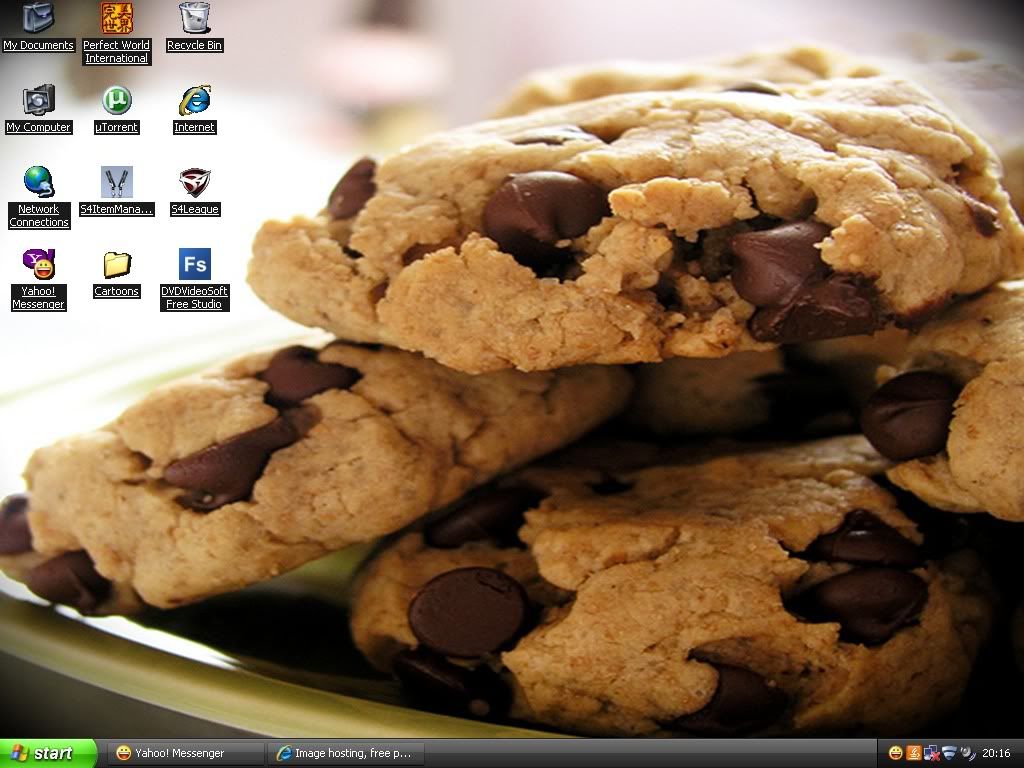This screenshot has width=1024, height=768.
Task: Click the Yahoo smiley tray icon
Action: click(x=896, y=753)
